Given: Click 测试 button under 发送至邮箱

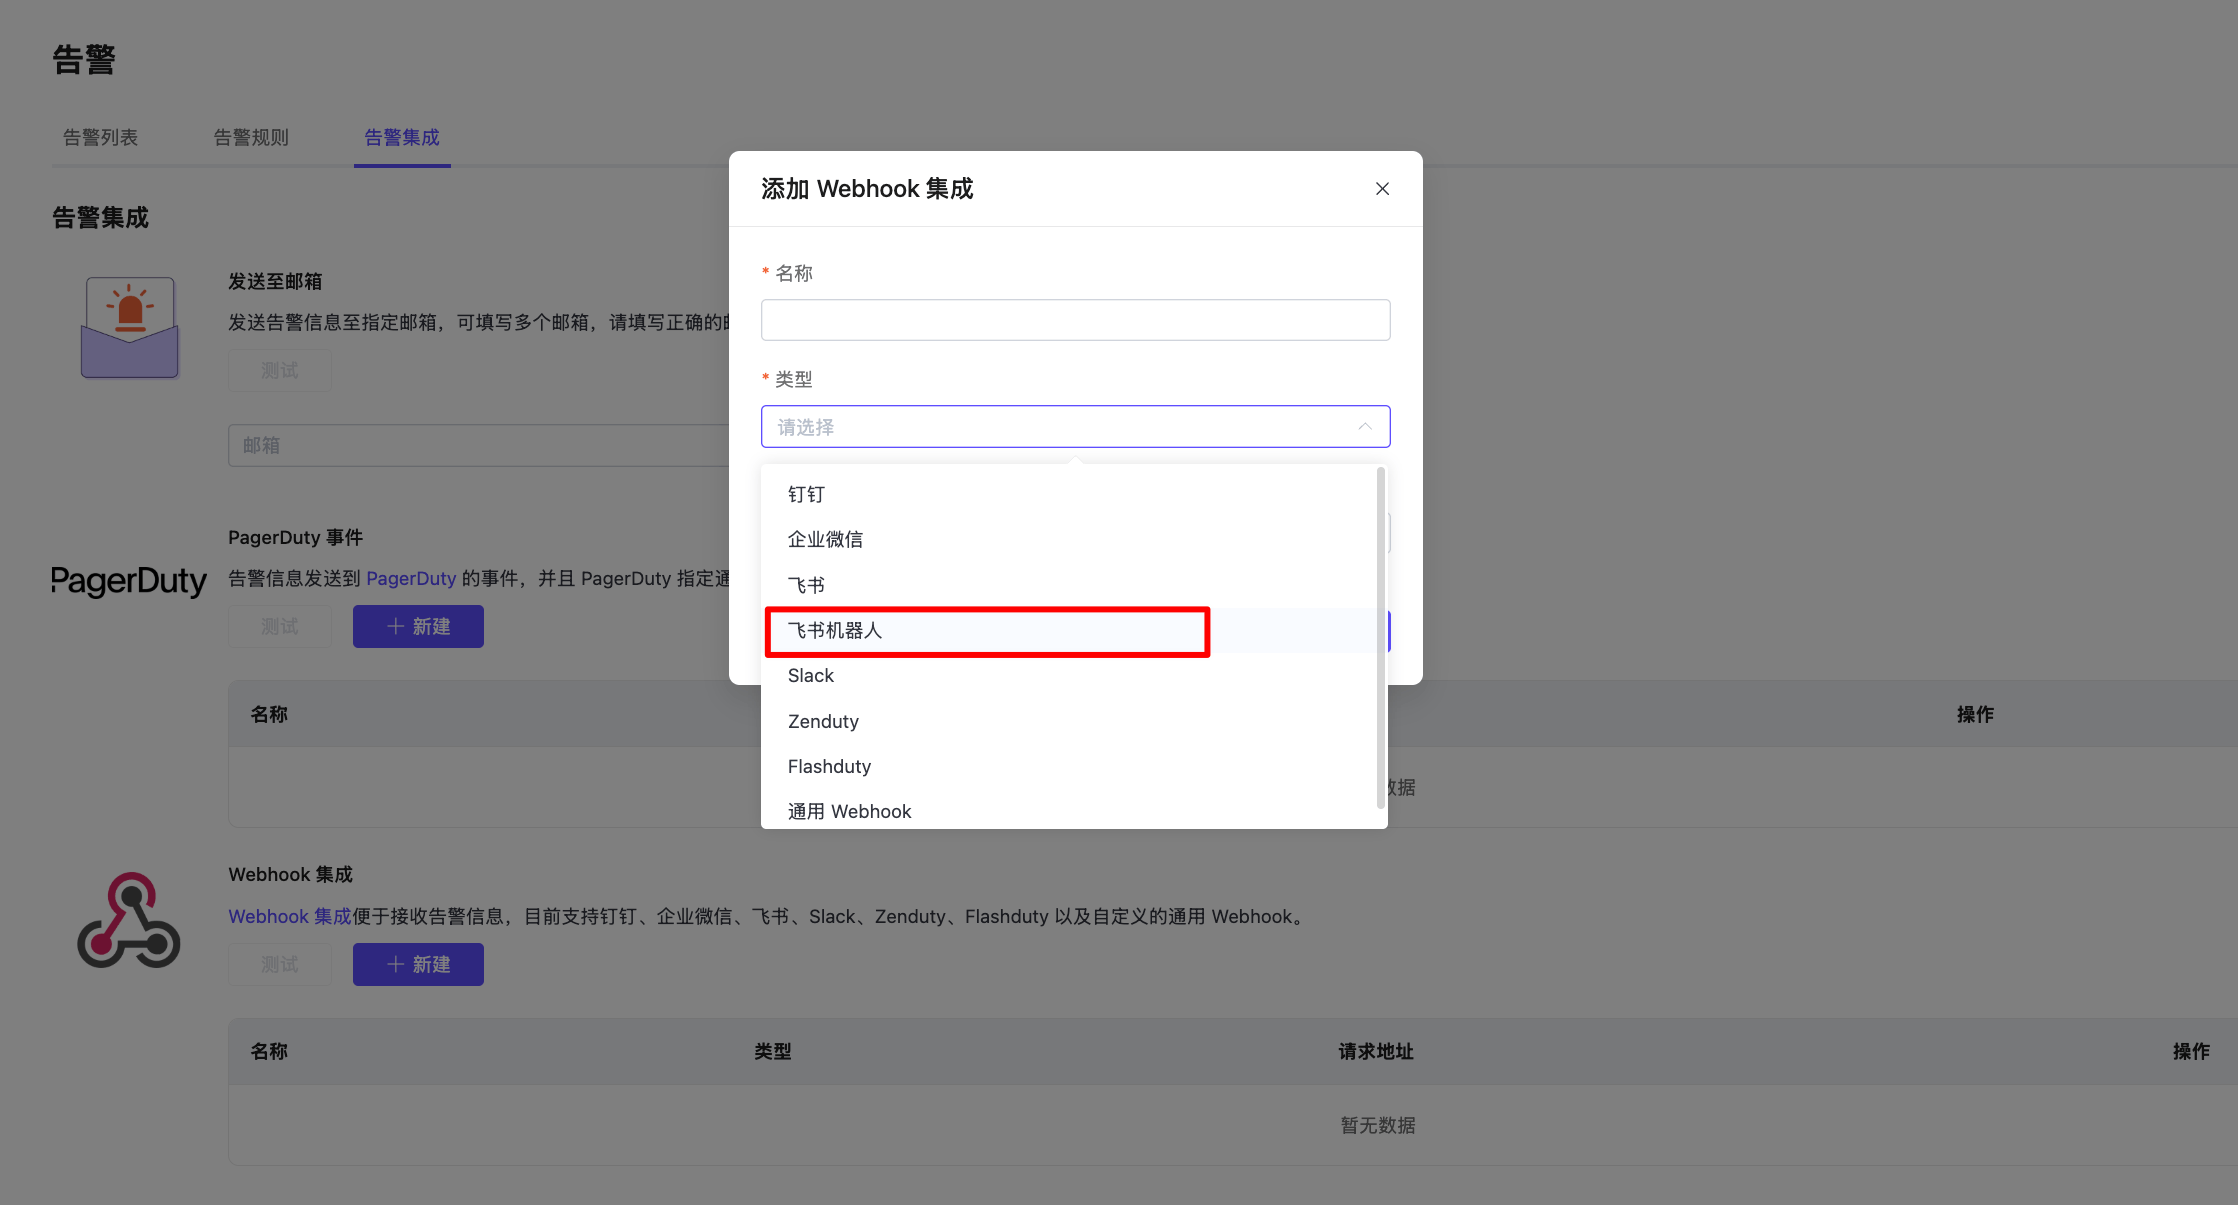Looking at the screenshot, I should [280, 370].
